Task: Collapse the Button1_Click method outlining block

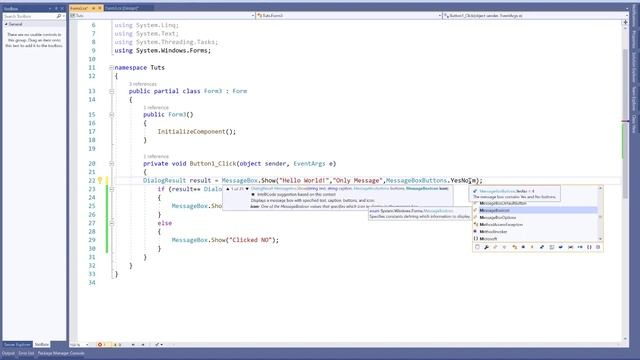Action: 111,164
